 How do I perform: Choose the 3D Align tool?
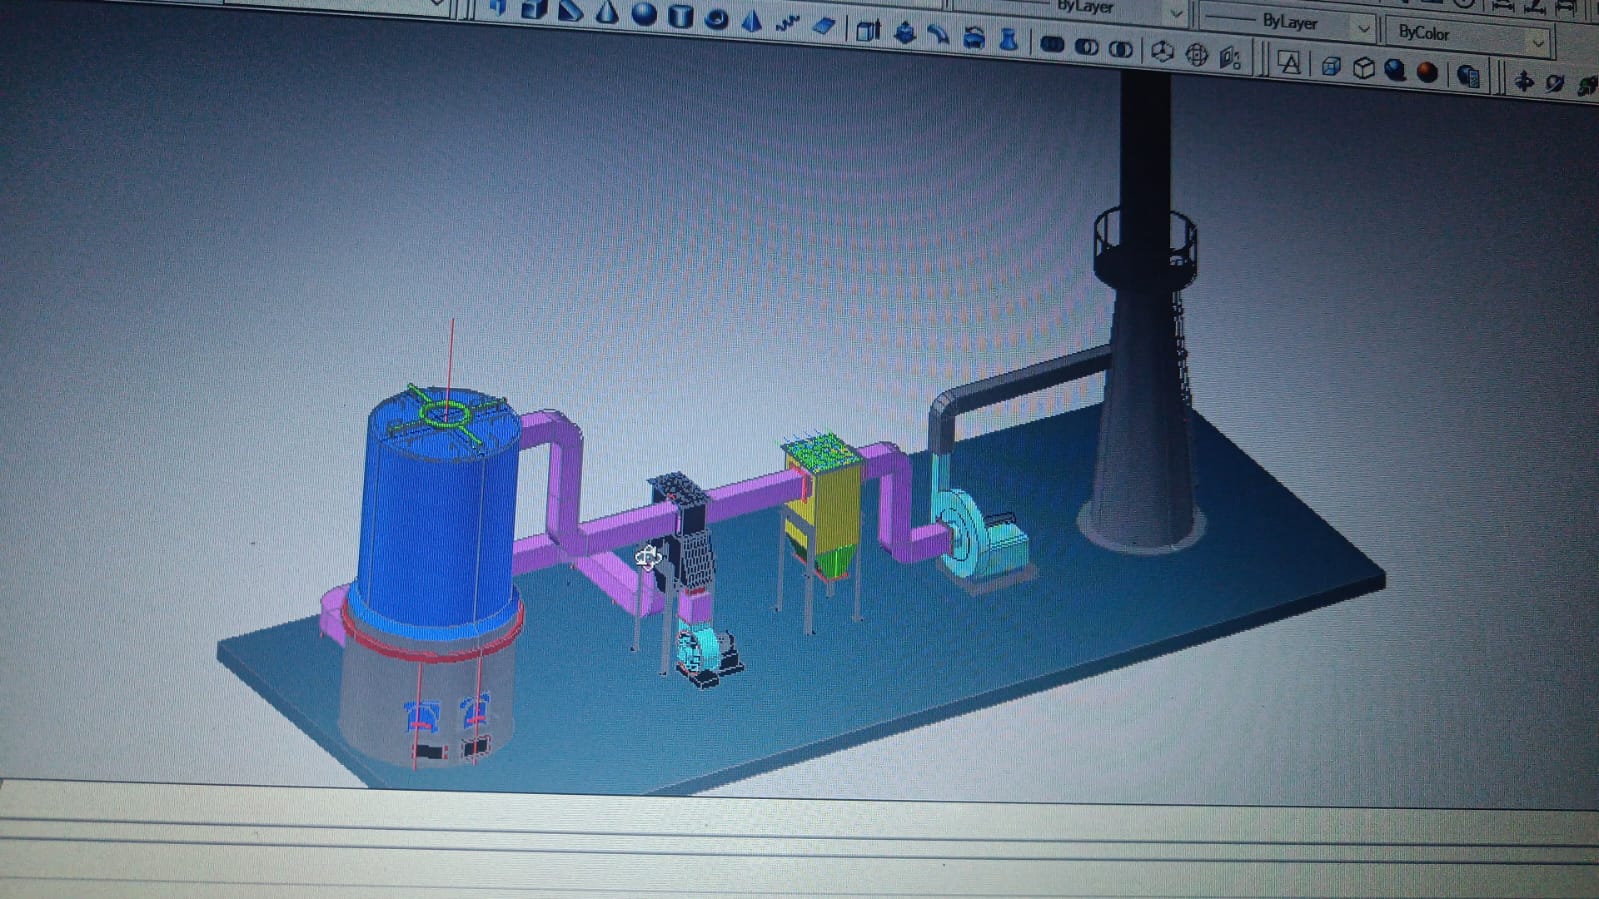click(x=1231, y=56)
